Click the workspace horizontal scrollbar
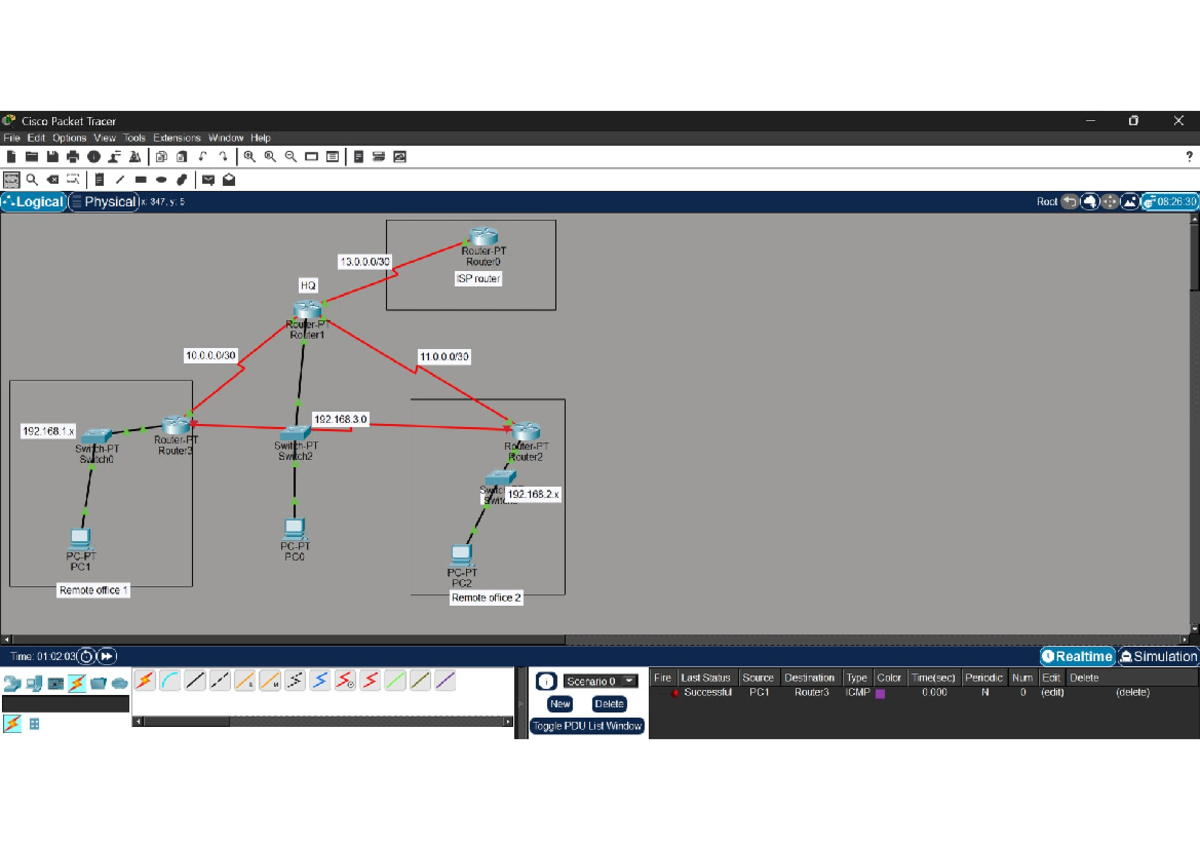1200x848 pixels. click(x=285, y=640)
